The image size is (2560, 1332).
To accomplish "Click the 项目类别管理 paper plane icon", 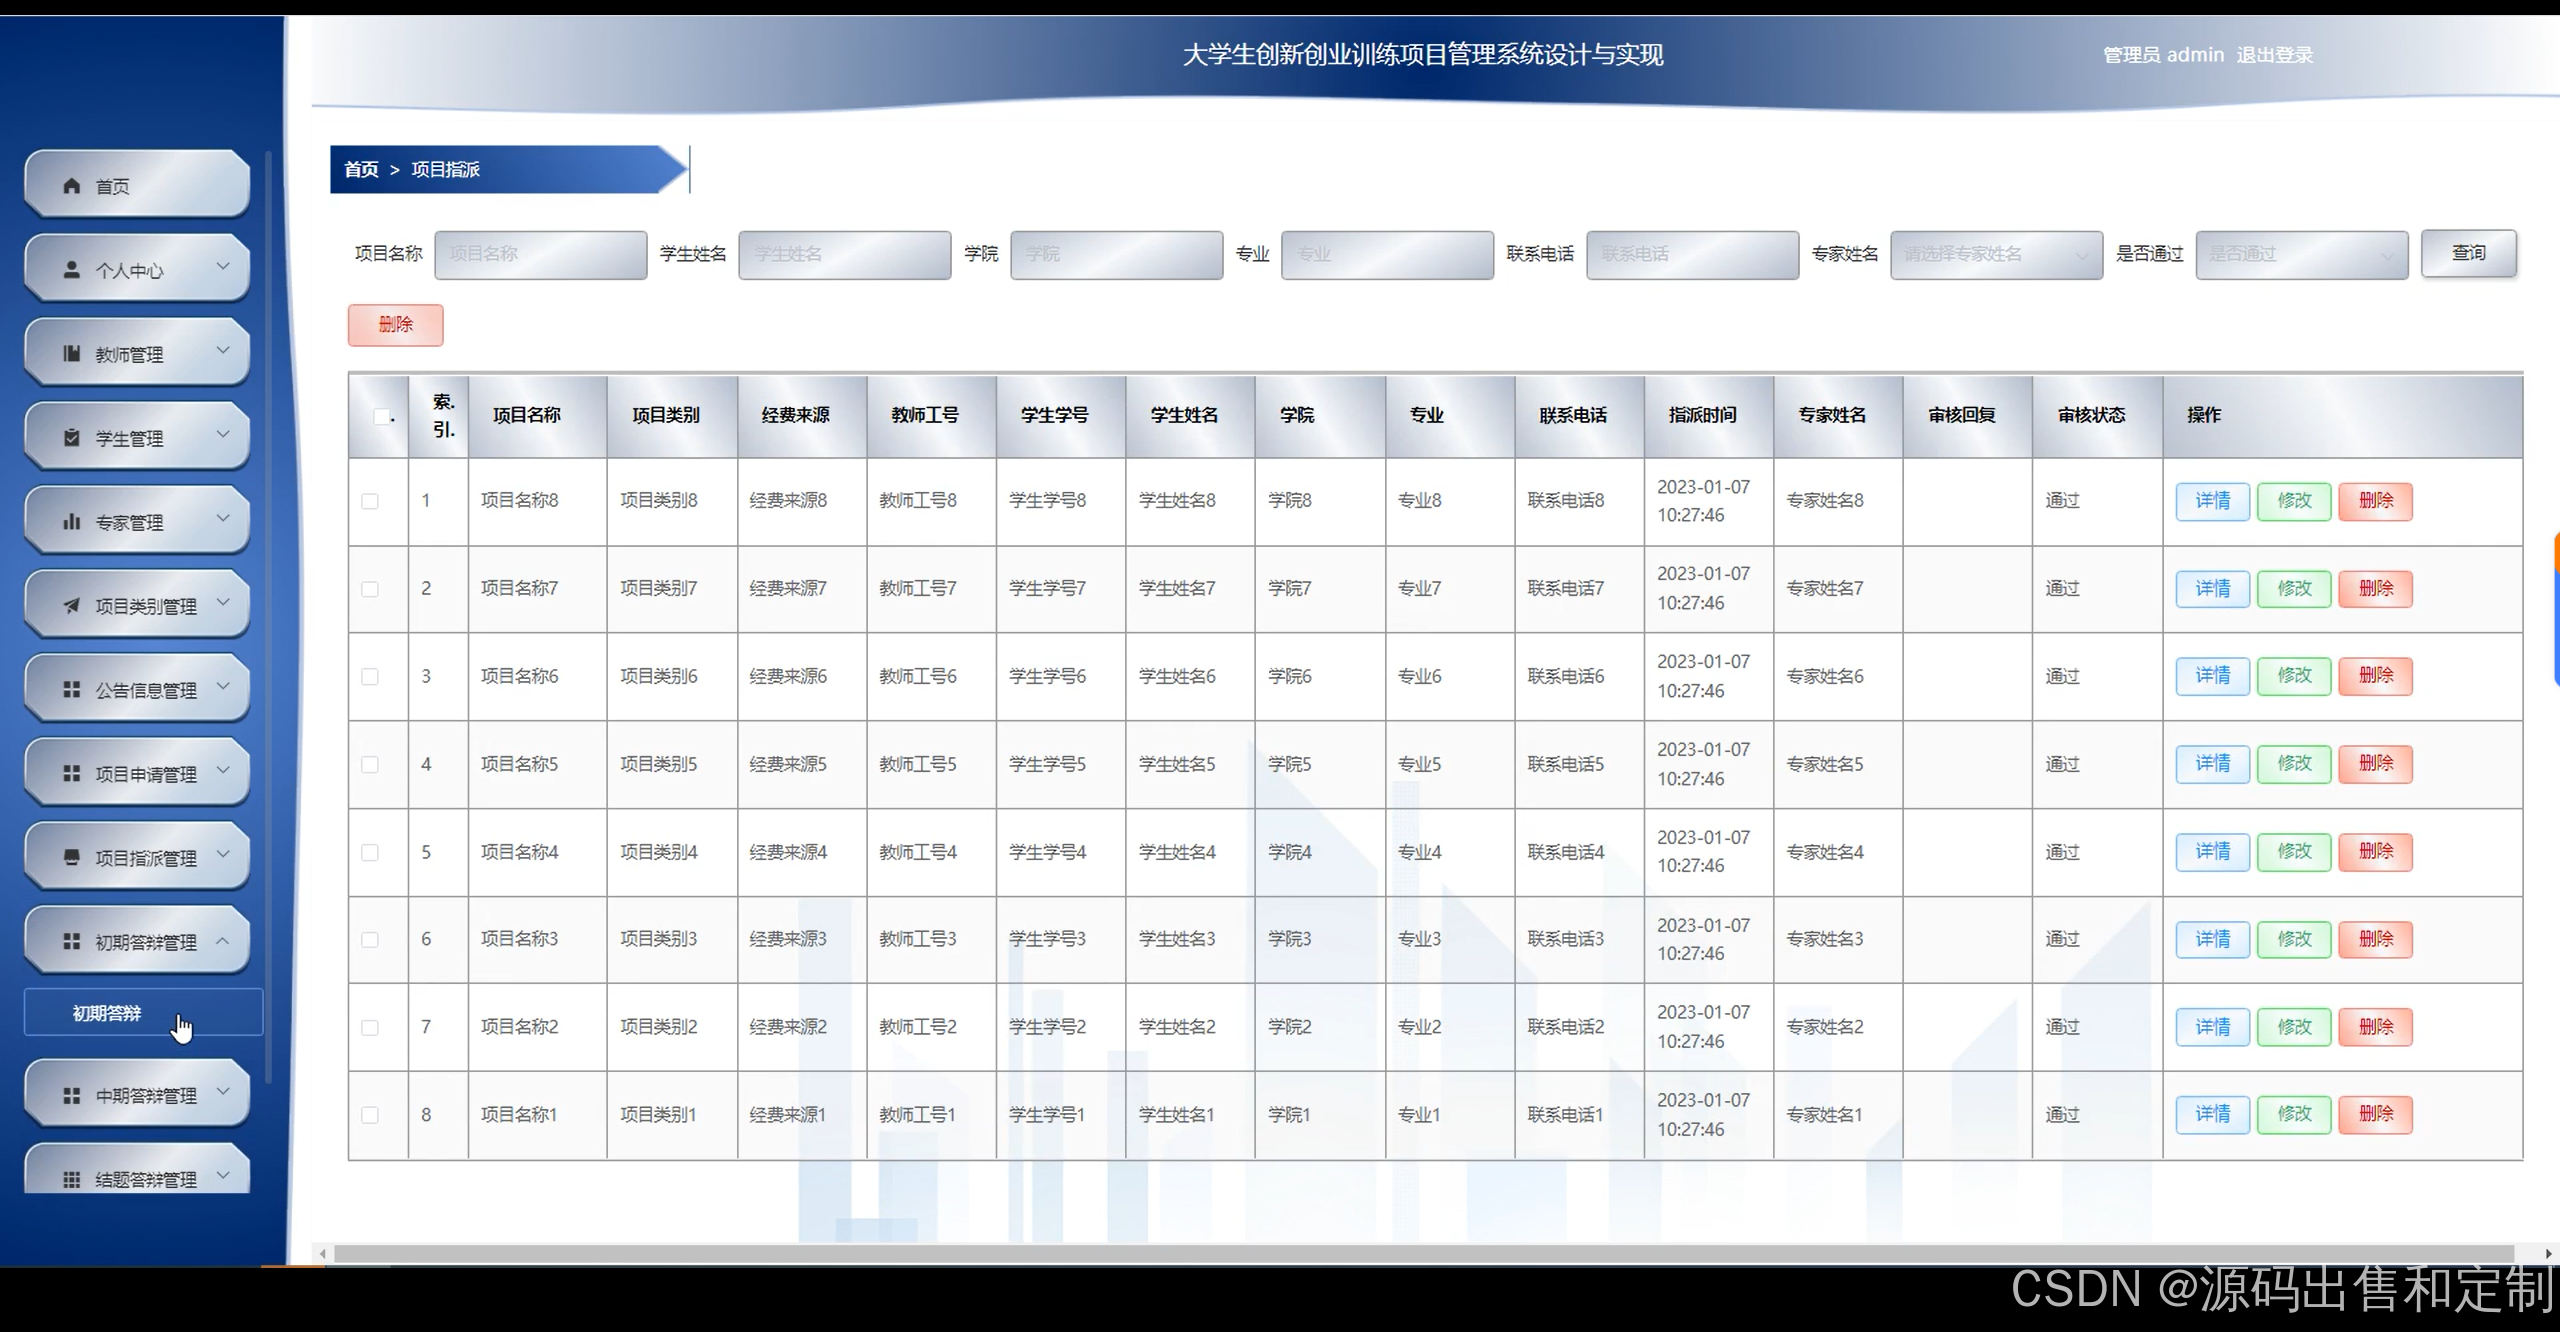I will coord(71,606).
